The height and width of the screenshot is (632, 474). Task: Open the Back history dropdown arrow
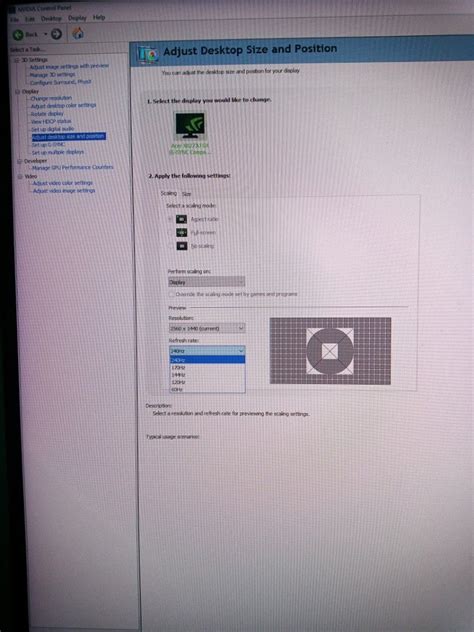click(46, 34)
